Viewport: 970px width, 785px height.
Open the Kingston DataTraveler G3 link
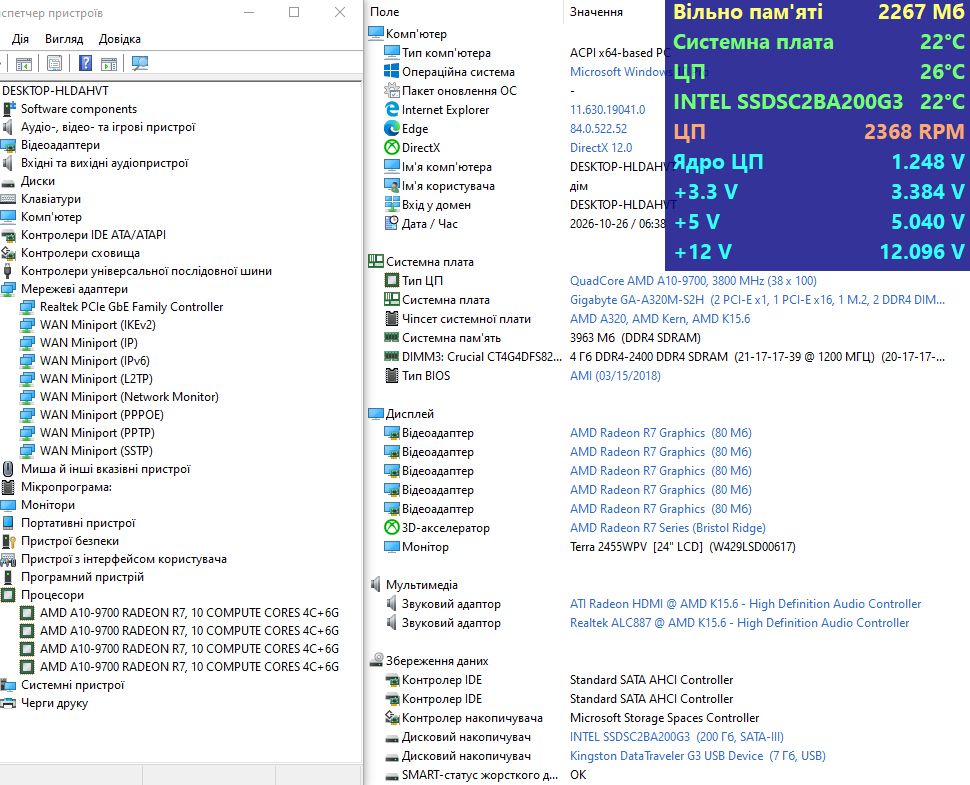point(698,757)
